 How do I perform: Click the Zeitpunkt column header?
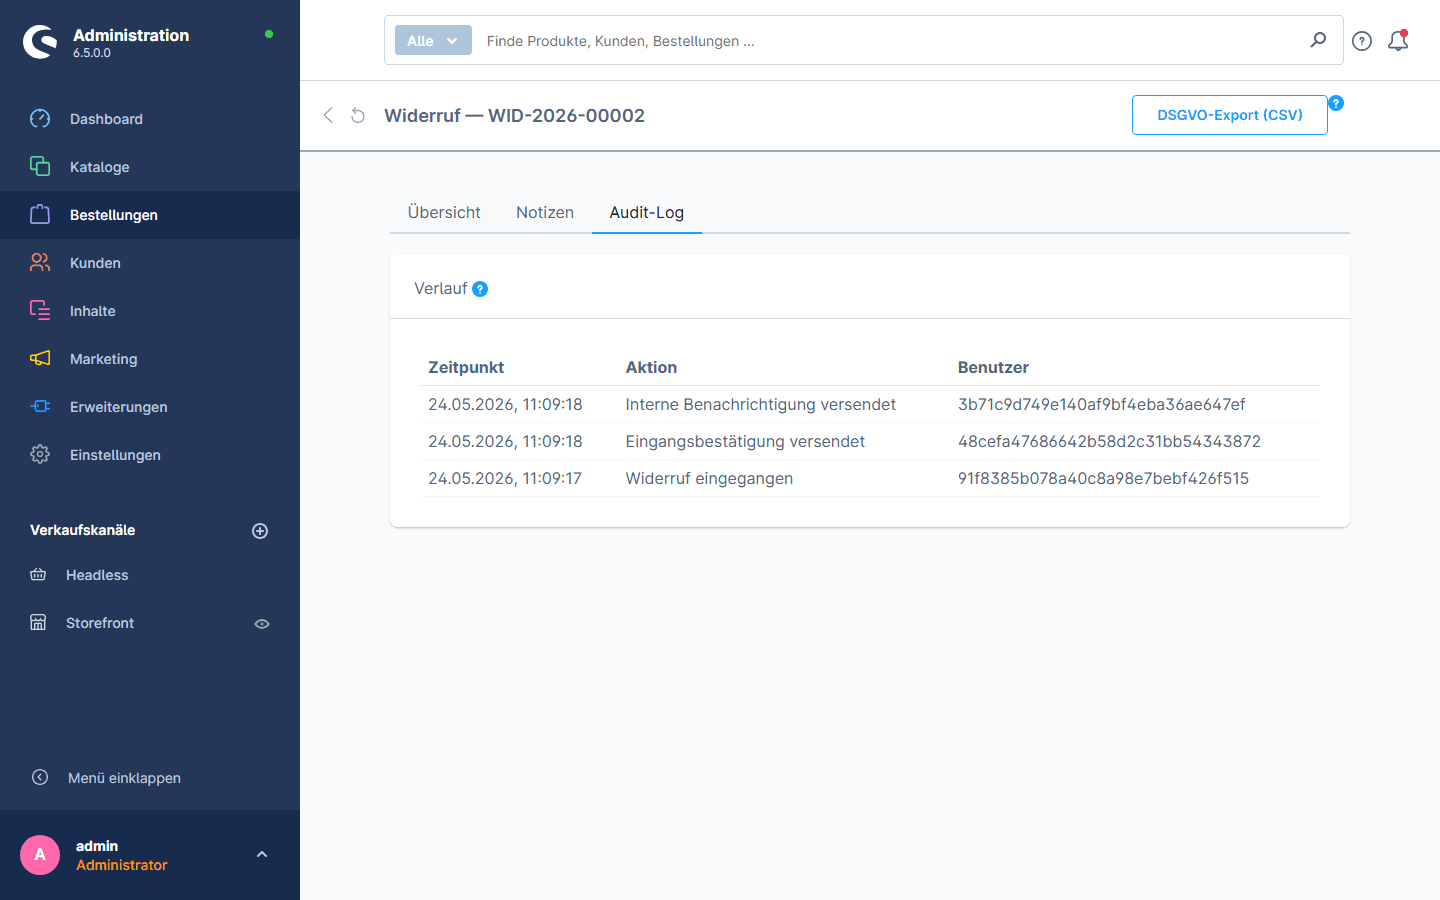(466, 367)
